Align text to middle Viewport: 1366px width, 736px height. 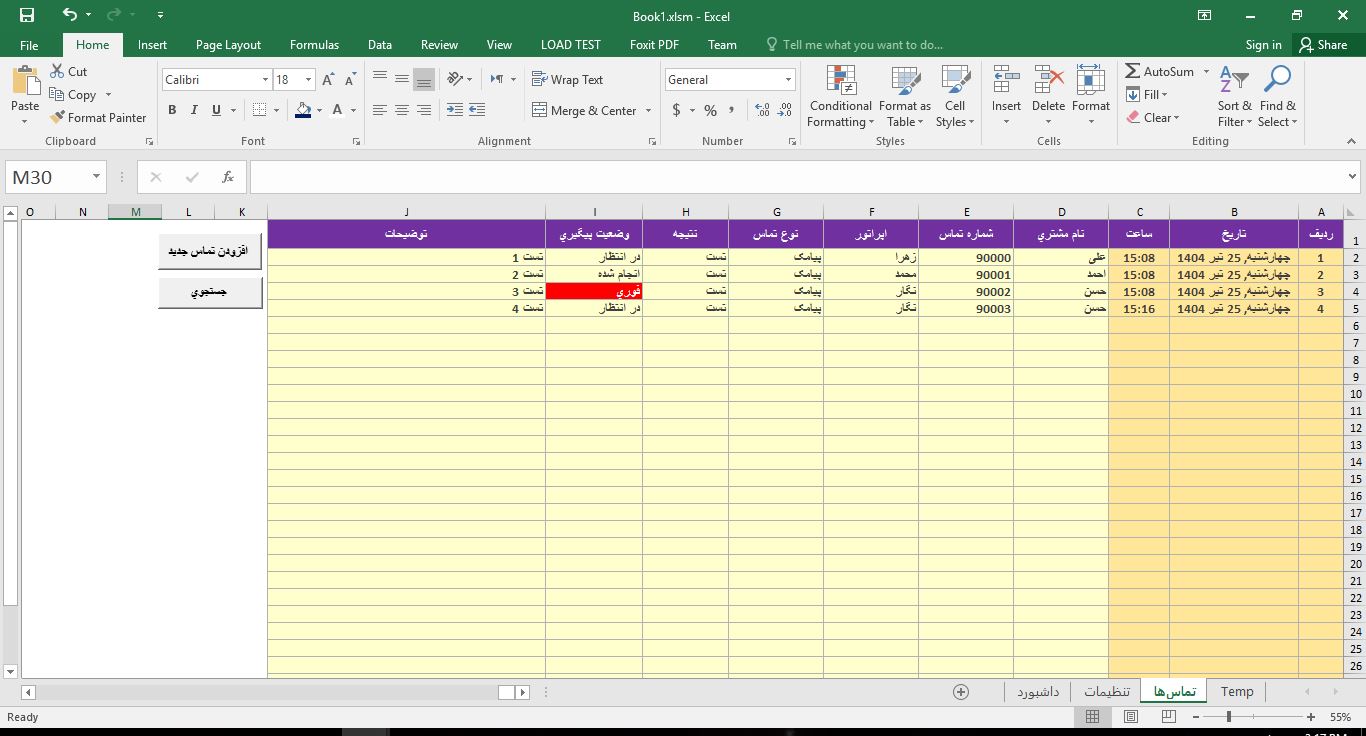402,79
